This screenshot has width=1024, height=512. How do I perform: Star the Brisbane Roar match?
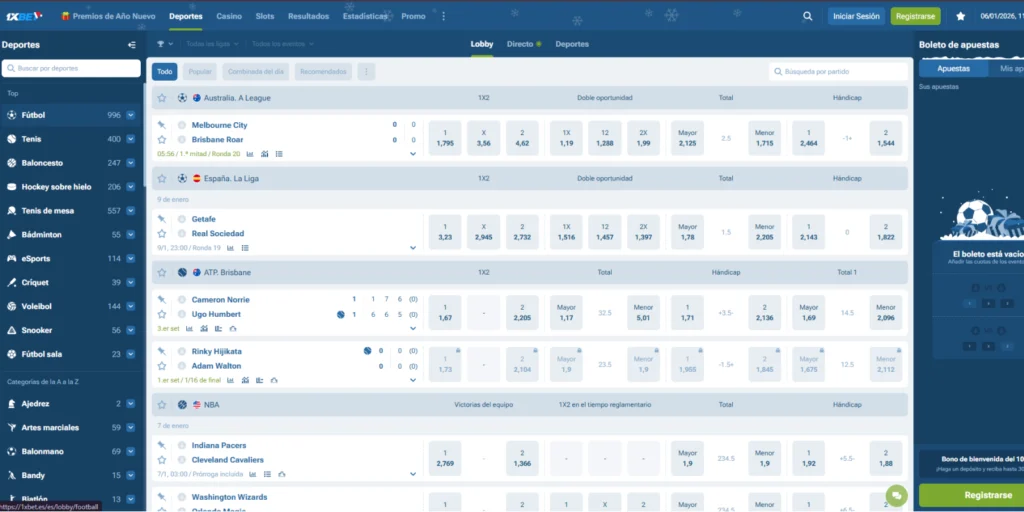[162, 139]
